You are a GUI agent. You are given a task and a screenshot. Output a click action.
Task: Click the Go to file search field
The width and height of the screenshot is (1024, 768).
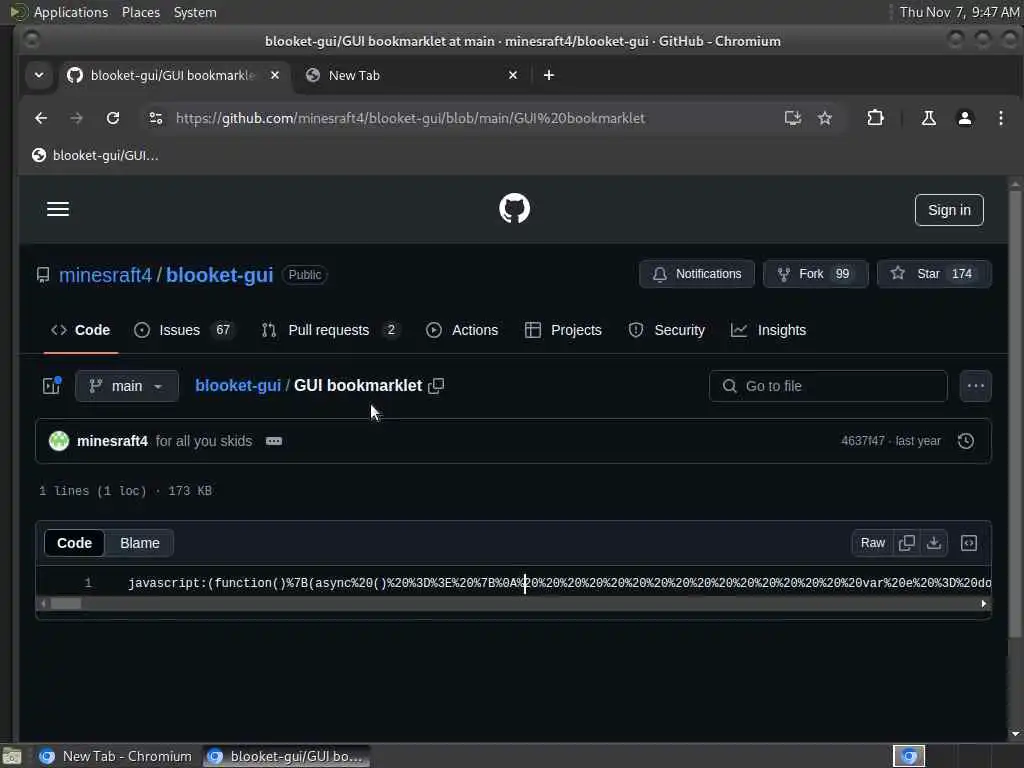click(x=828, y=386)
